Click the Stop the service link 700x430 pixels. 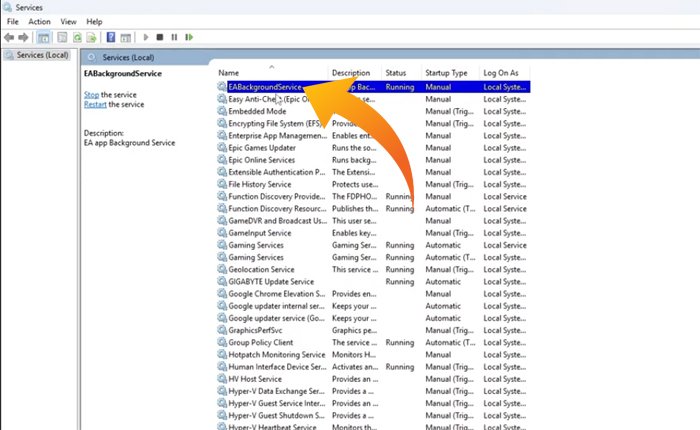[x=93, y=94]
